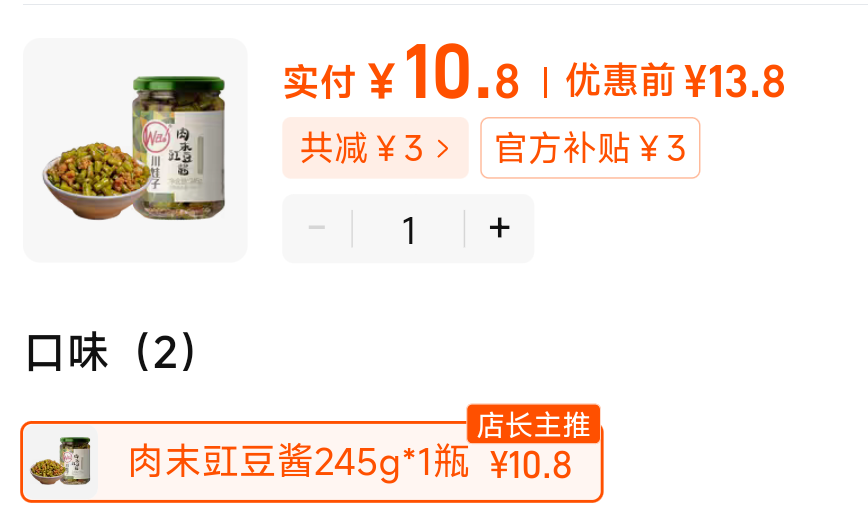Tap the 共减 discount label text
This screenshot has width=868, height=516.
click(x=334, y=148)
